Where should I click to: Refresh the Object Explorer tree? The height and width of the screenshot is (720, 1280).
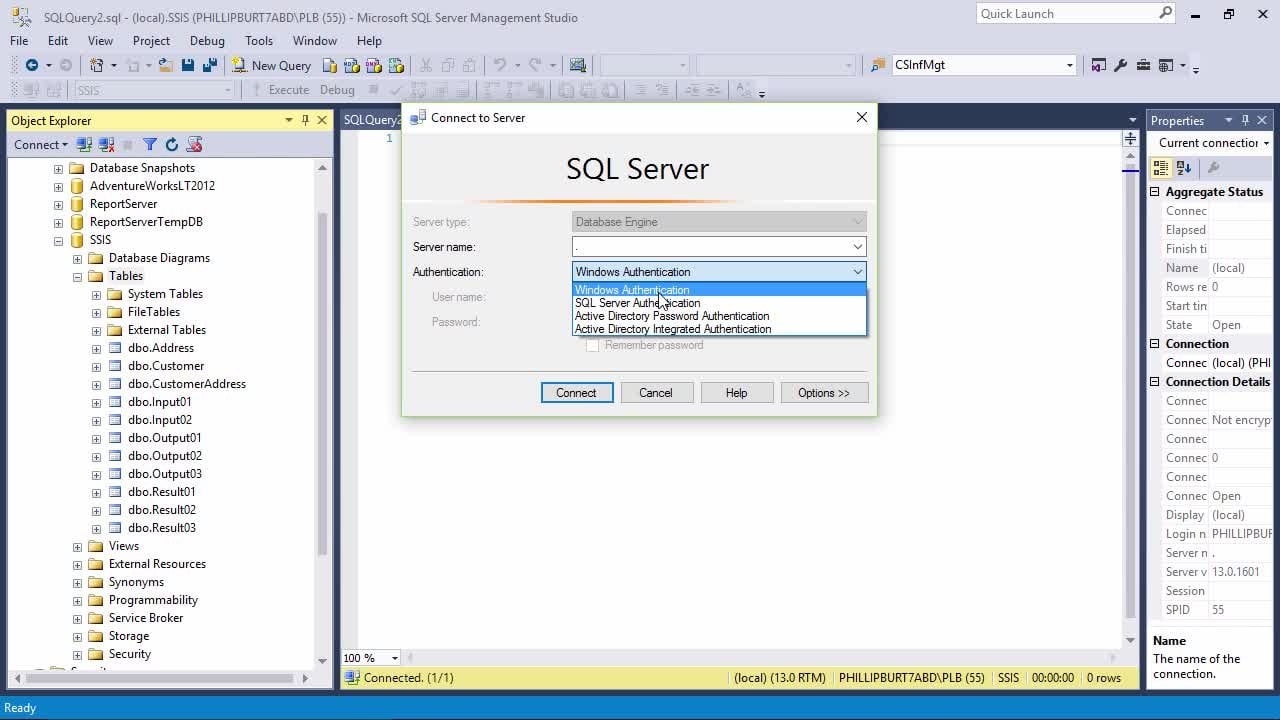click(171, 145)
